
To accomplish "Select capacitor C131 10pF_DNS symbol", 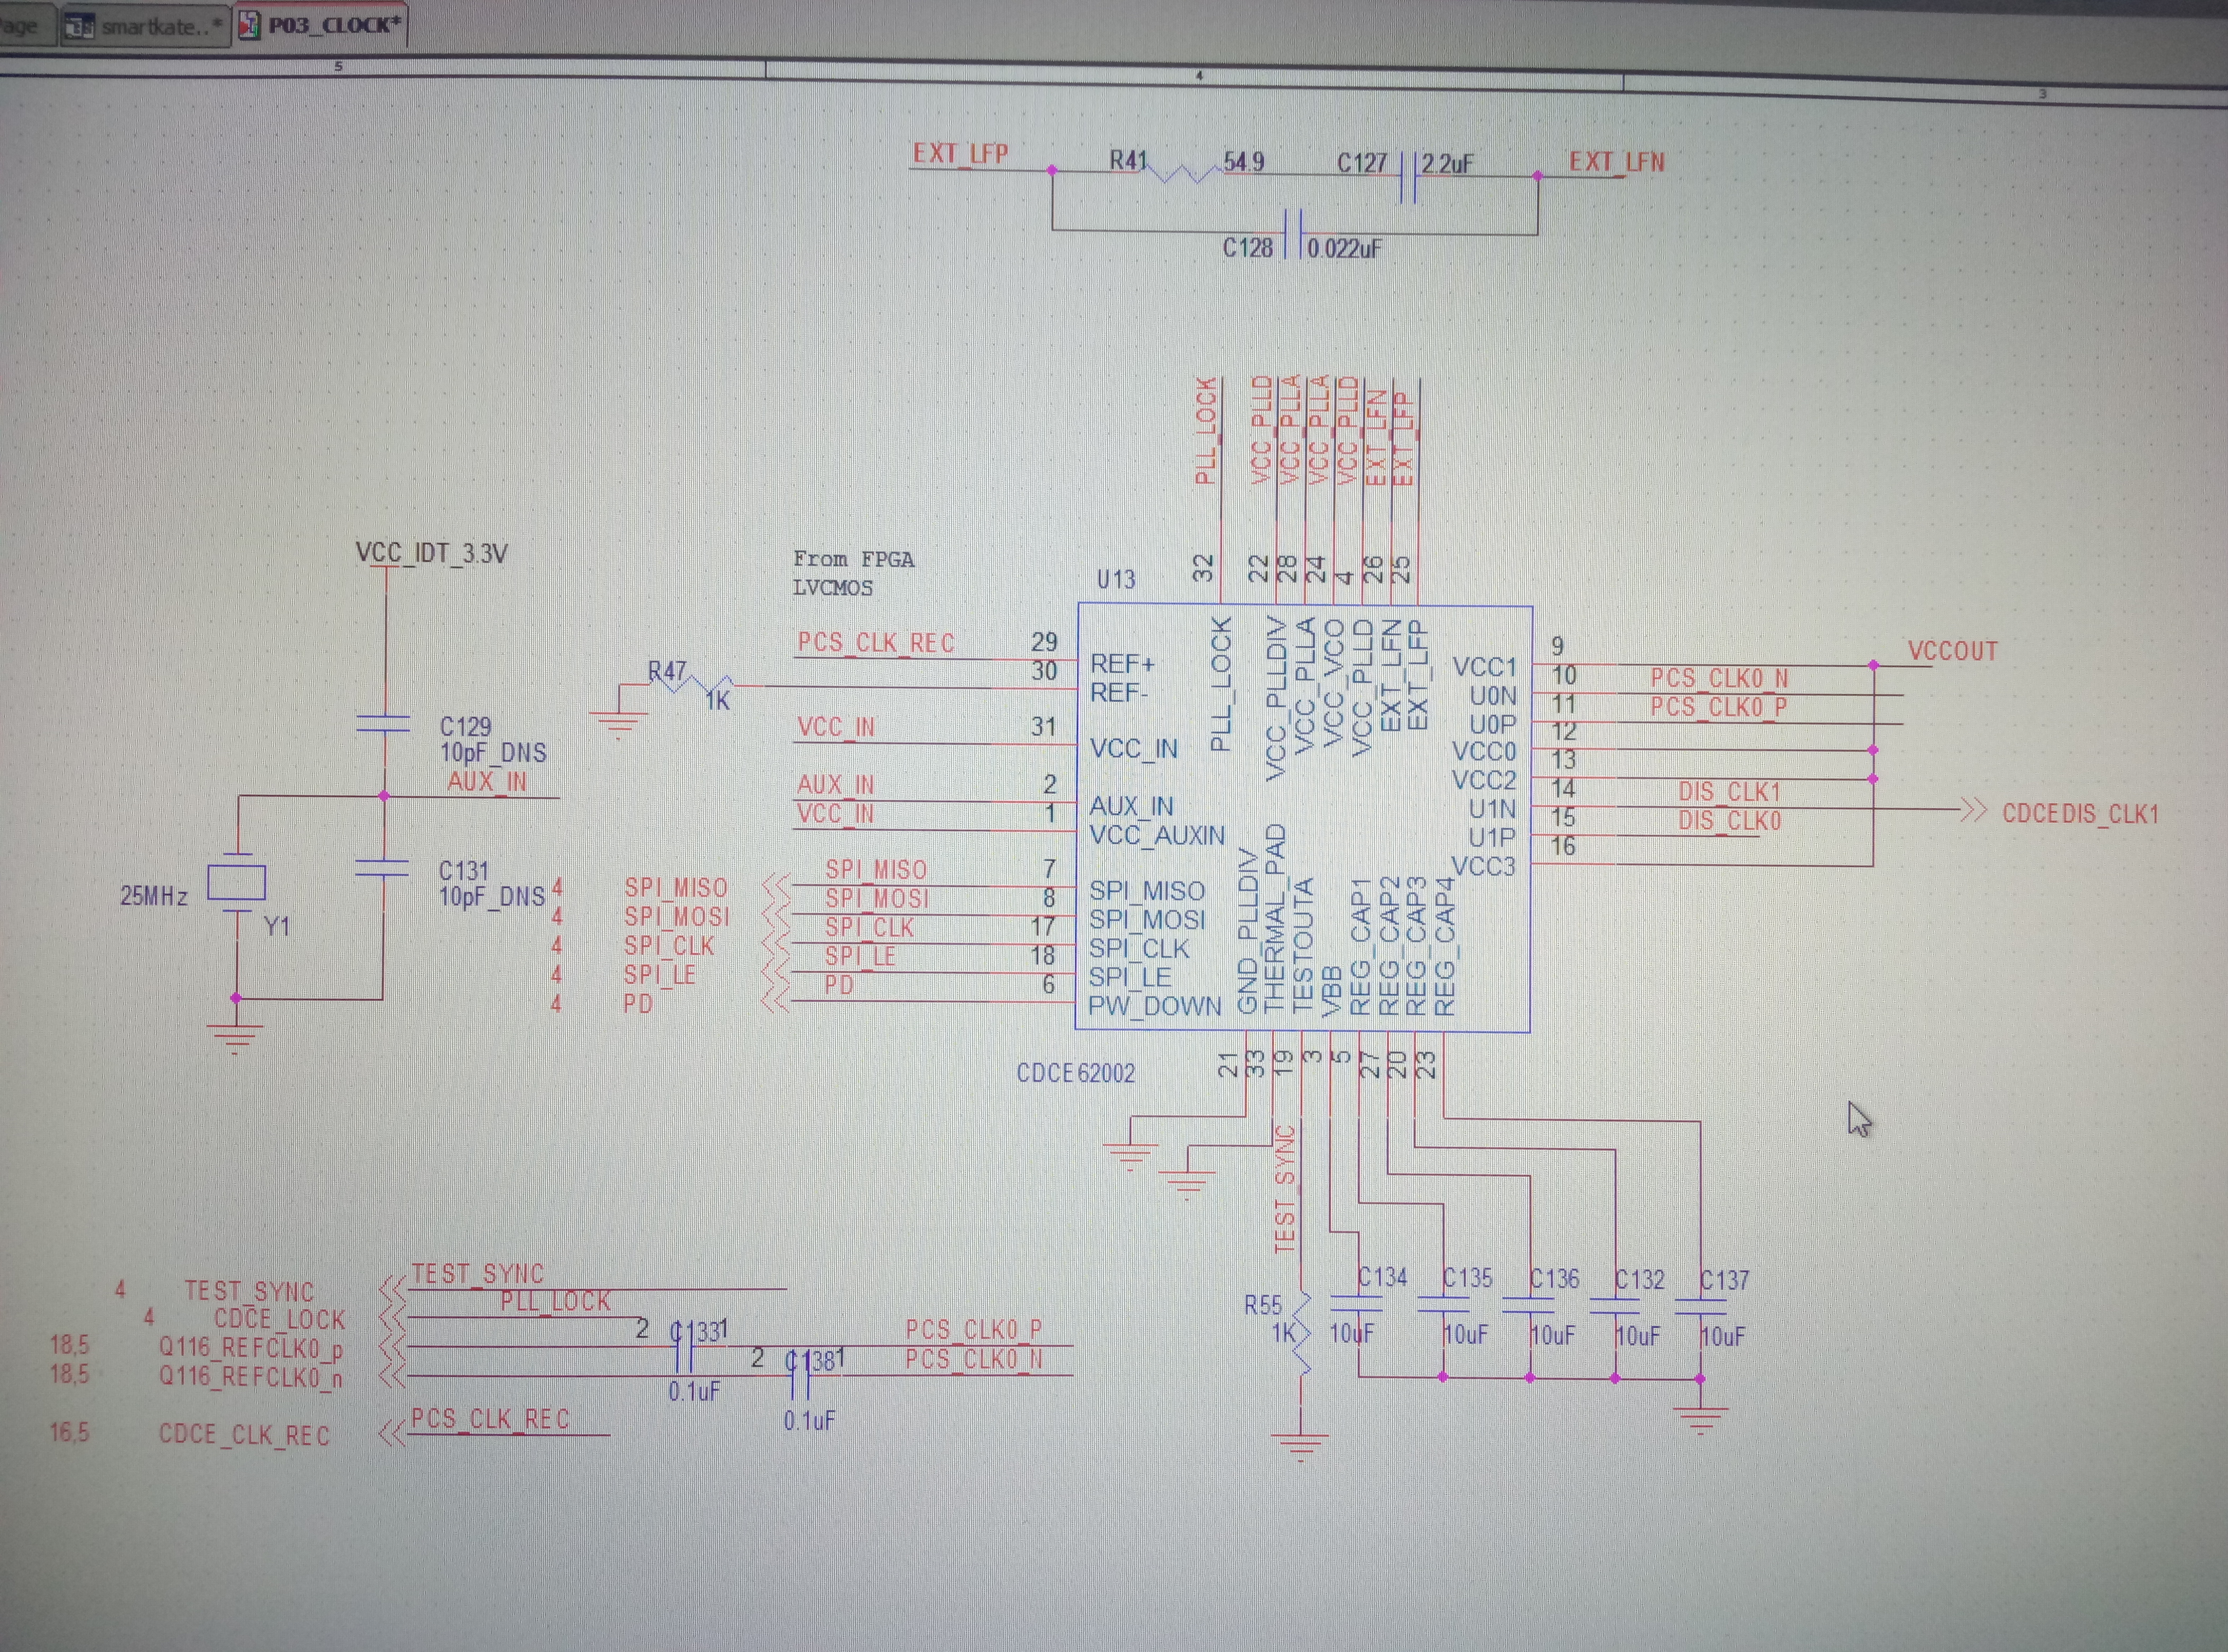I will point(383,868).
